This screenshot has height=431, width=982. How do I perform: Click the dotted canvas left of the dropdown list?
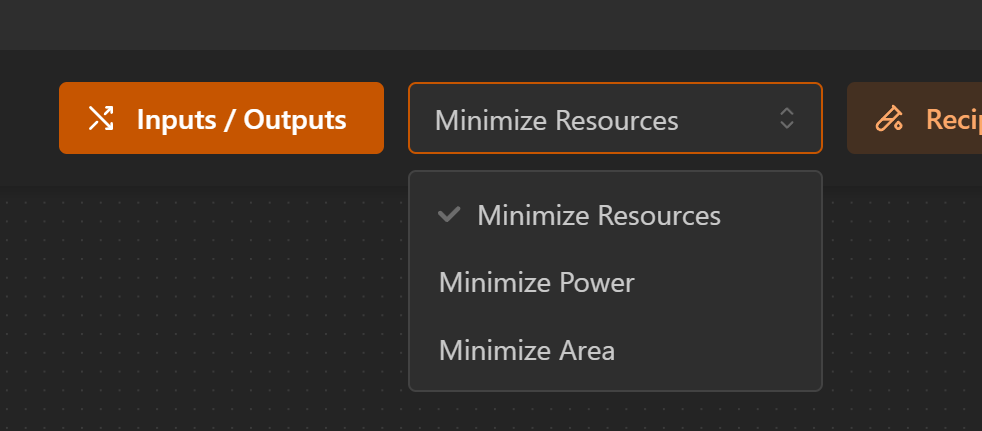tap(200, 300)
